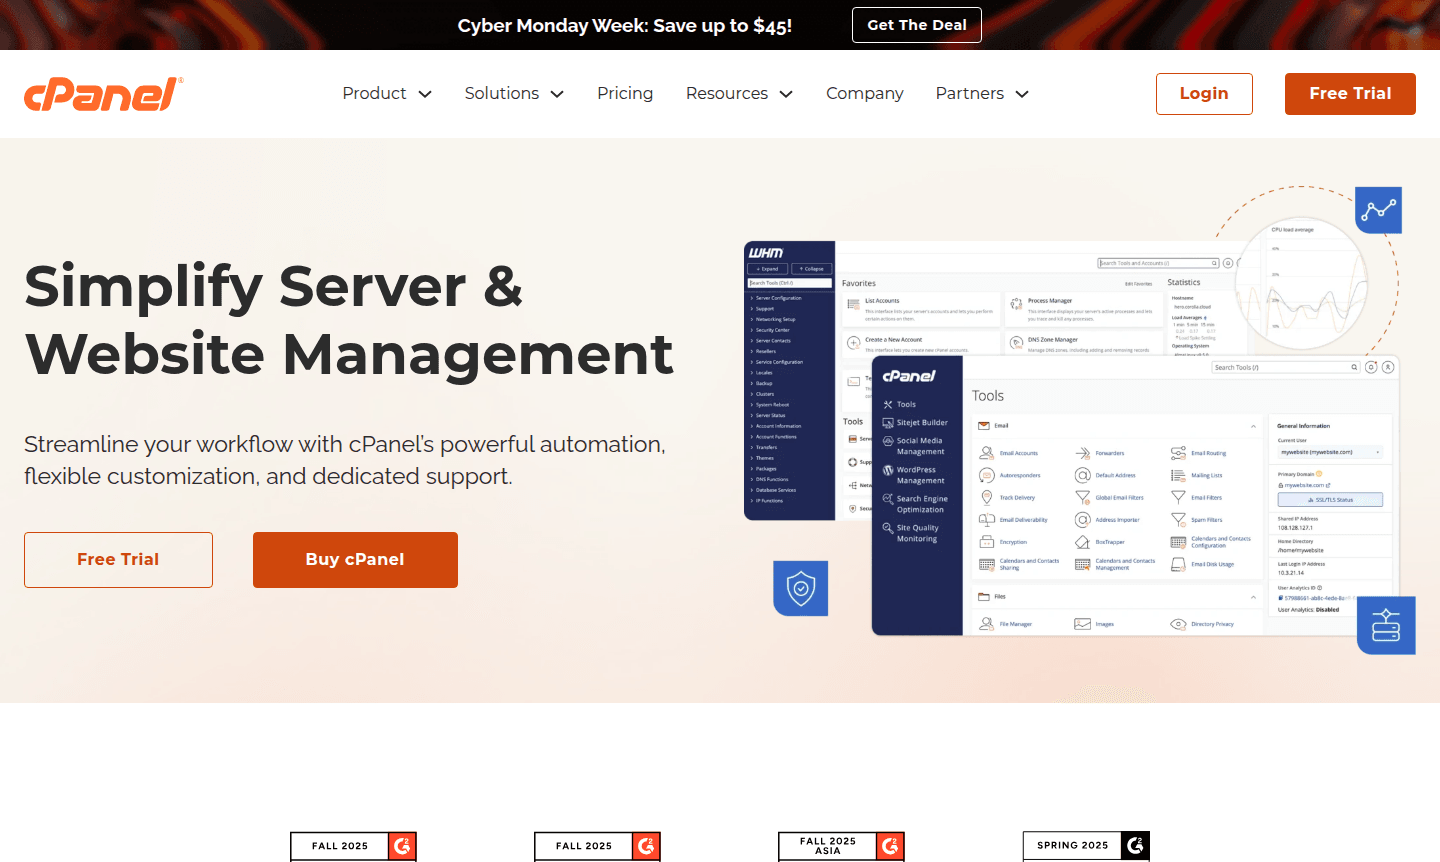This screenshot has height=862, width=1440.
Task: Open the notification bell in the cPanel header
Action: 1371,367
